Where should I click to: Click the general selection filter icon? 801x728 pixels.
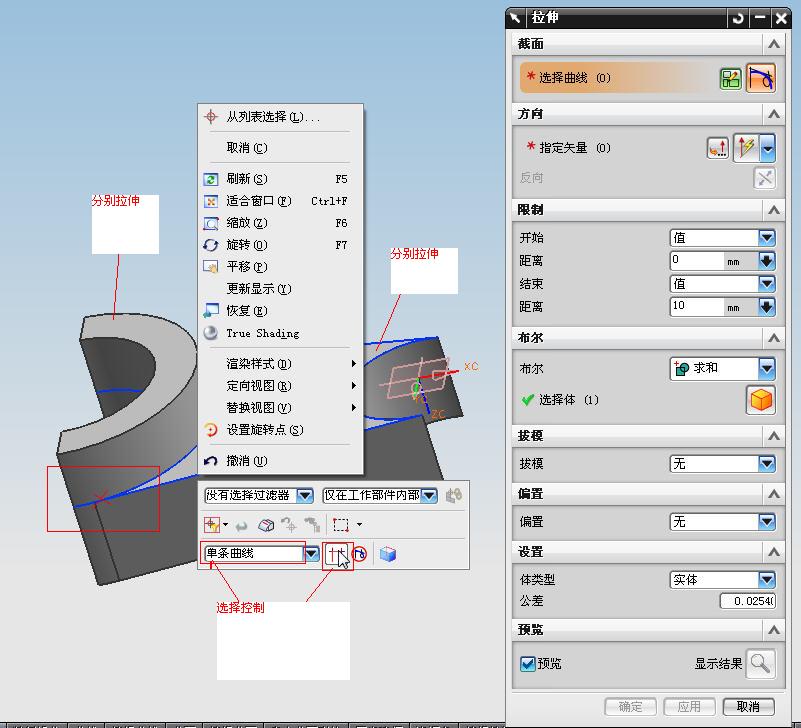coord(211,525)
